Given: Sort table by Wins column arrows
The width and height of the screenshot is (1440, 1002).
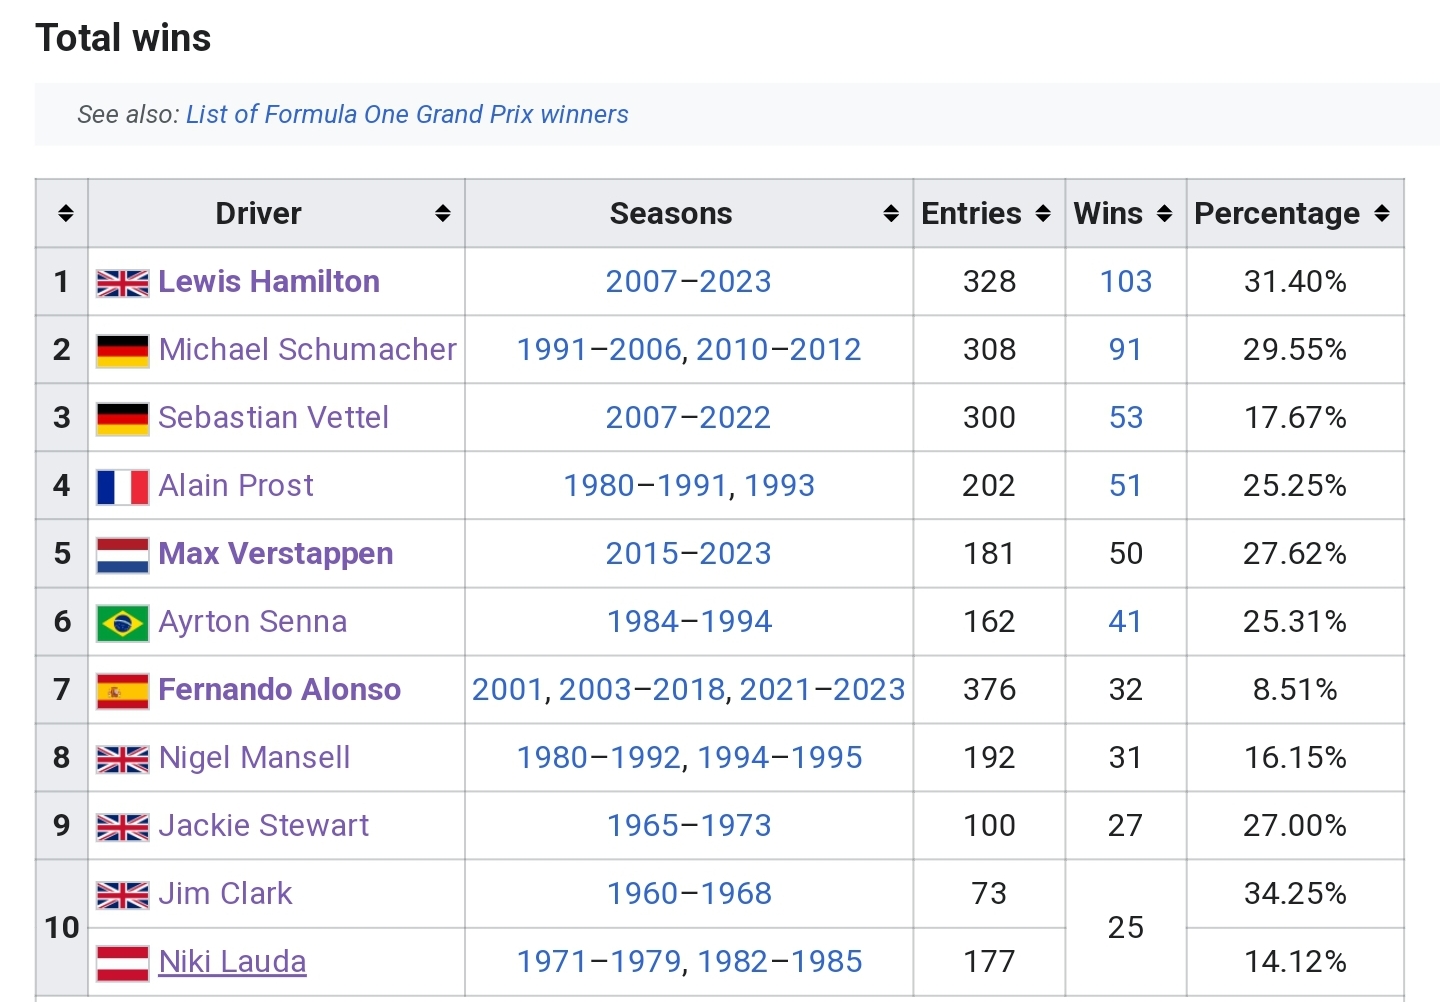Looking at the screenshot, I should 1164,213.
